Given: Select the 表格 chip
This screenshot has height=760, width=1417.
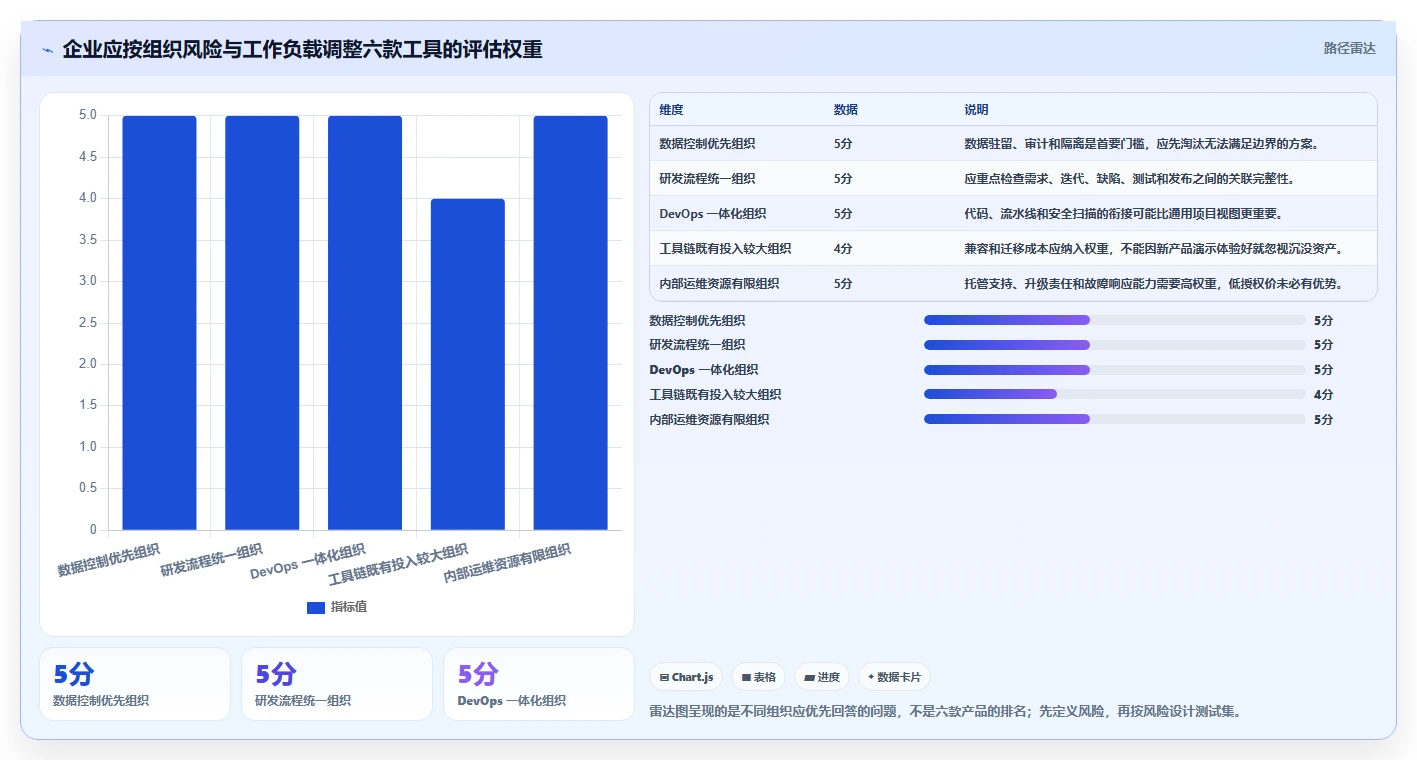Looking at the screenshot, I should [760, 677].
